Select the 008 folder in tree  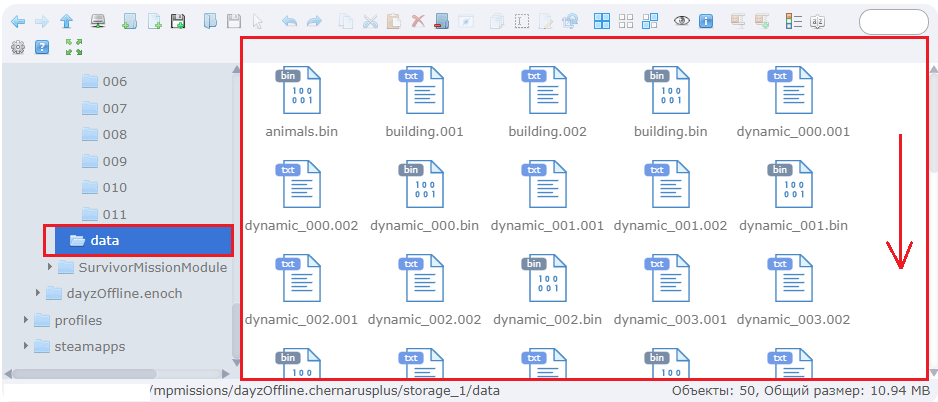coord(104,135)
